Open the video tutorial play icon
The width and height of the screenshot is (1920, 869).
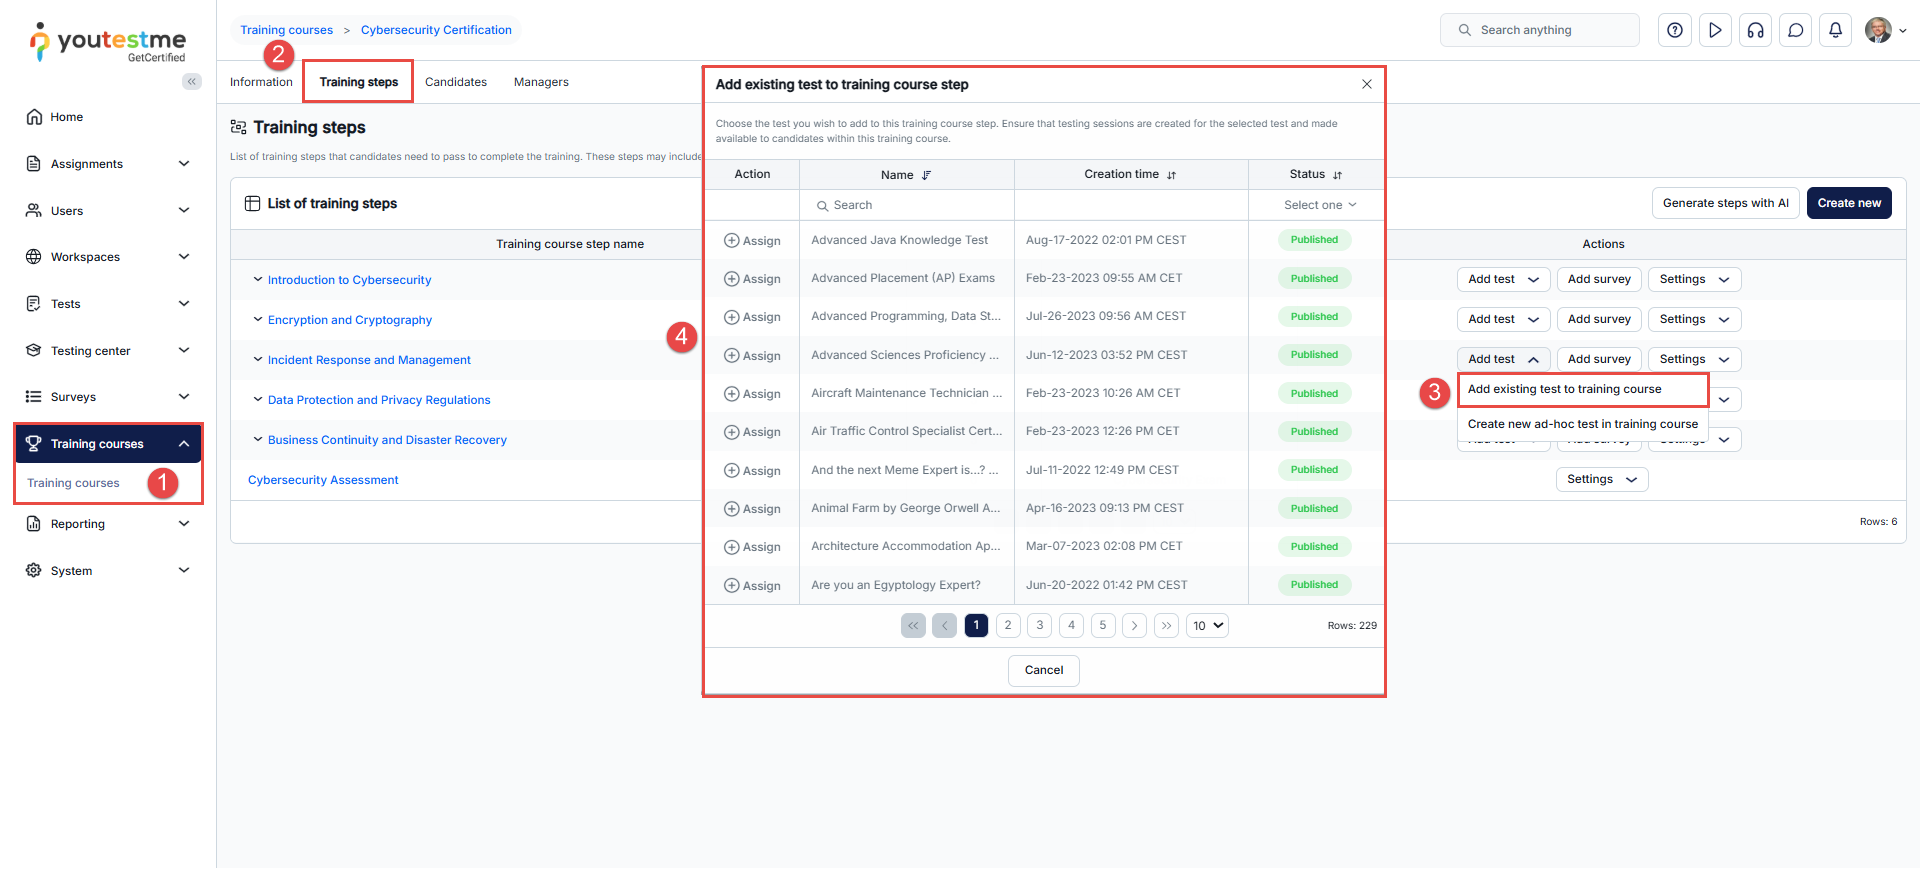click(x=1715, y=30)
